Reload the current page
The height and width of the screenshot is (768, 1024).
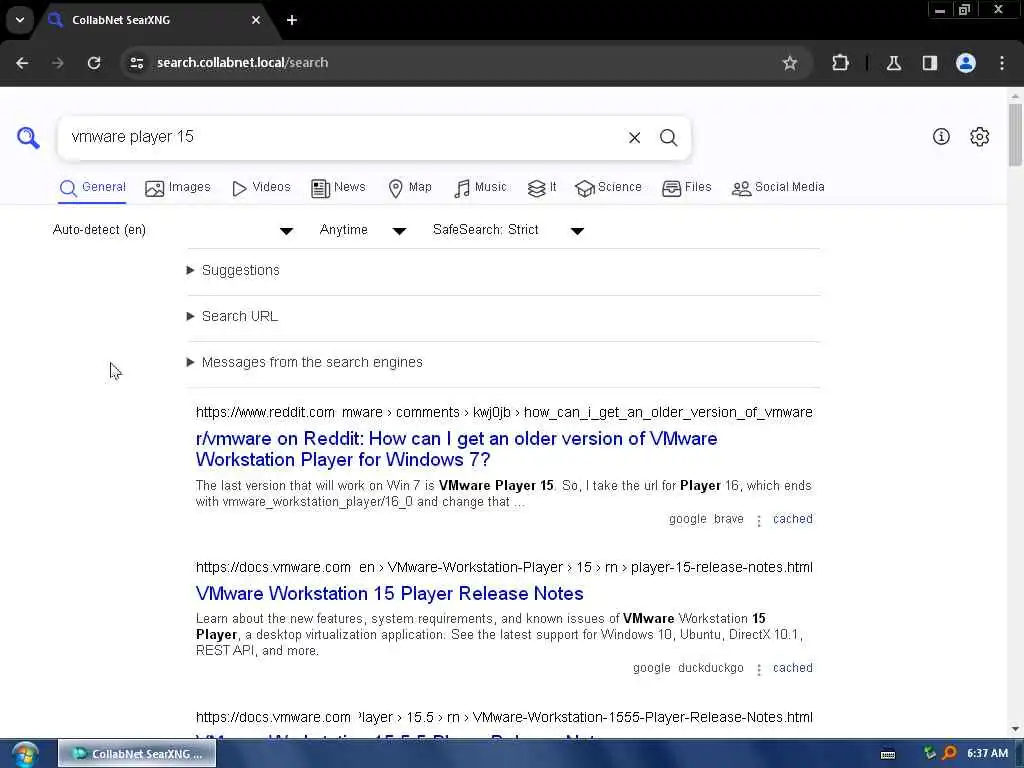[94, 63]
